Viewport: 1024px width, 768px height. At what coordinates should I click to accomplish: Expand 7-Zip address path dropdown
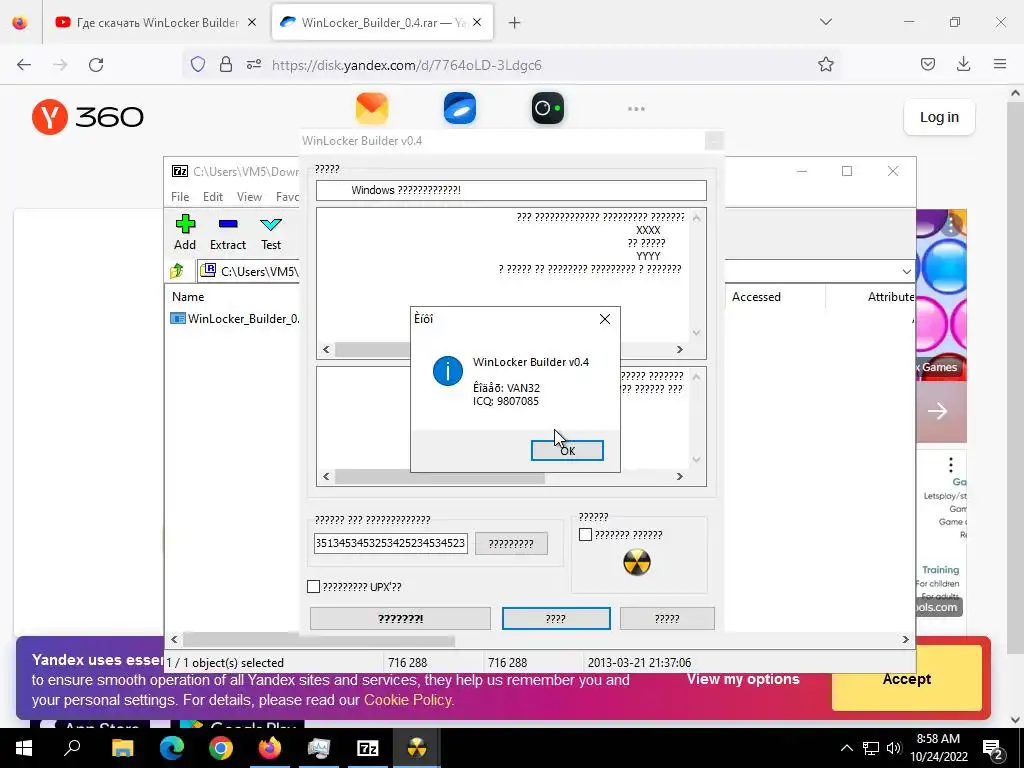pyautogui.click(x=906, y=271)
